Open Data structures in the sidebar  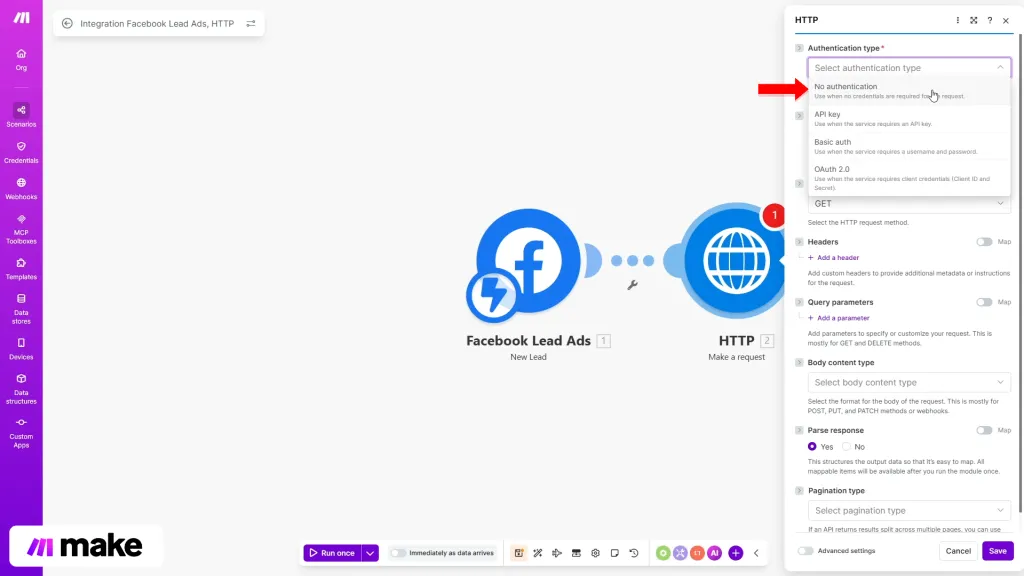(21, 389)
